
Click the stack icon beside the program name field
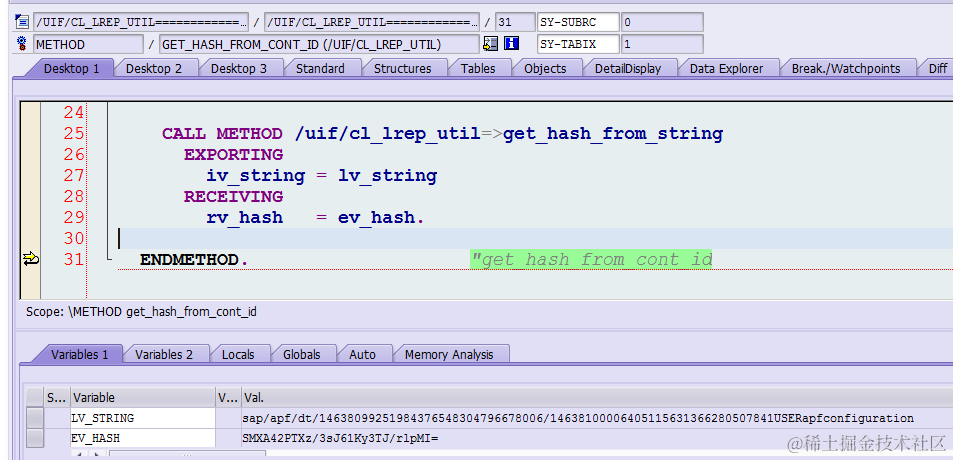(22, 22)
